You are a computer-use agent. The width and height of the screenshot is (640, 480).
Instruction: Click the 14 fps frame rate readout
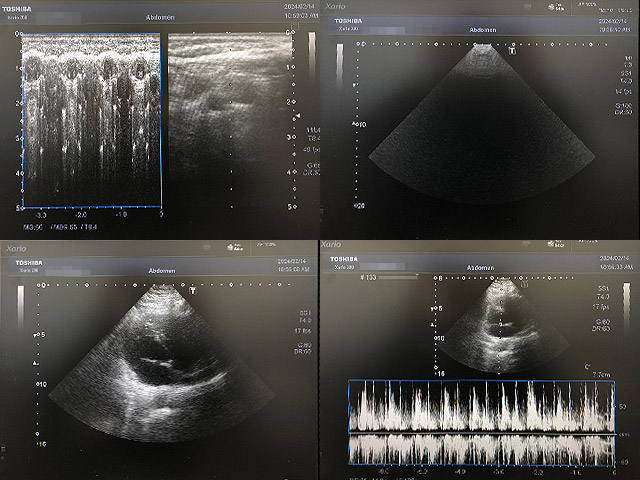[623, 91]
